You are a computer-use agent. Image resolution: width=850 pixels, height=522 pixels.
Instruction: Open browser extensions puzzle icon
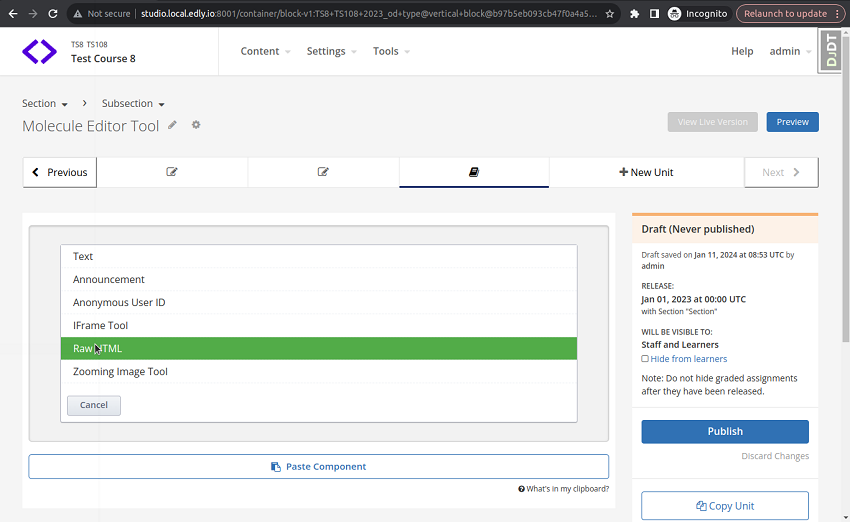[x=634, y=14]
